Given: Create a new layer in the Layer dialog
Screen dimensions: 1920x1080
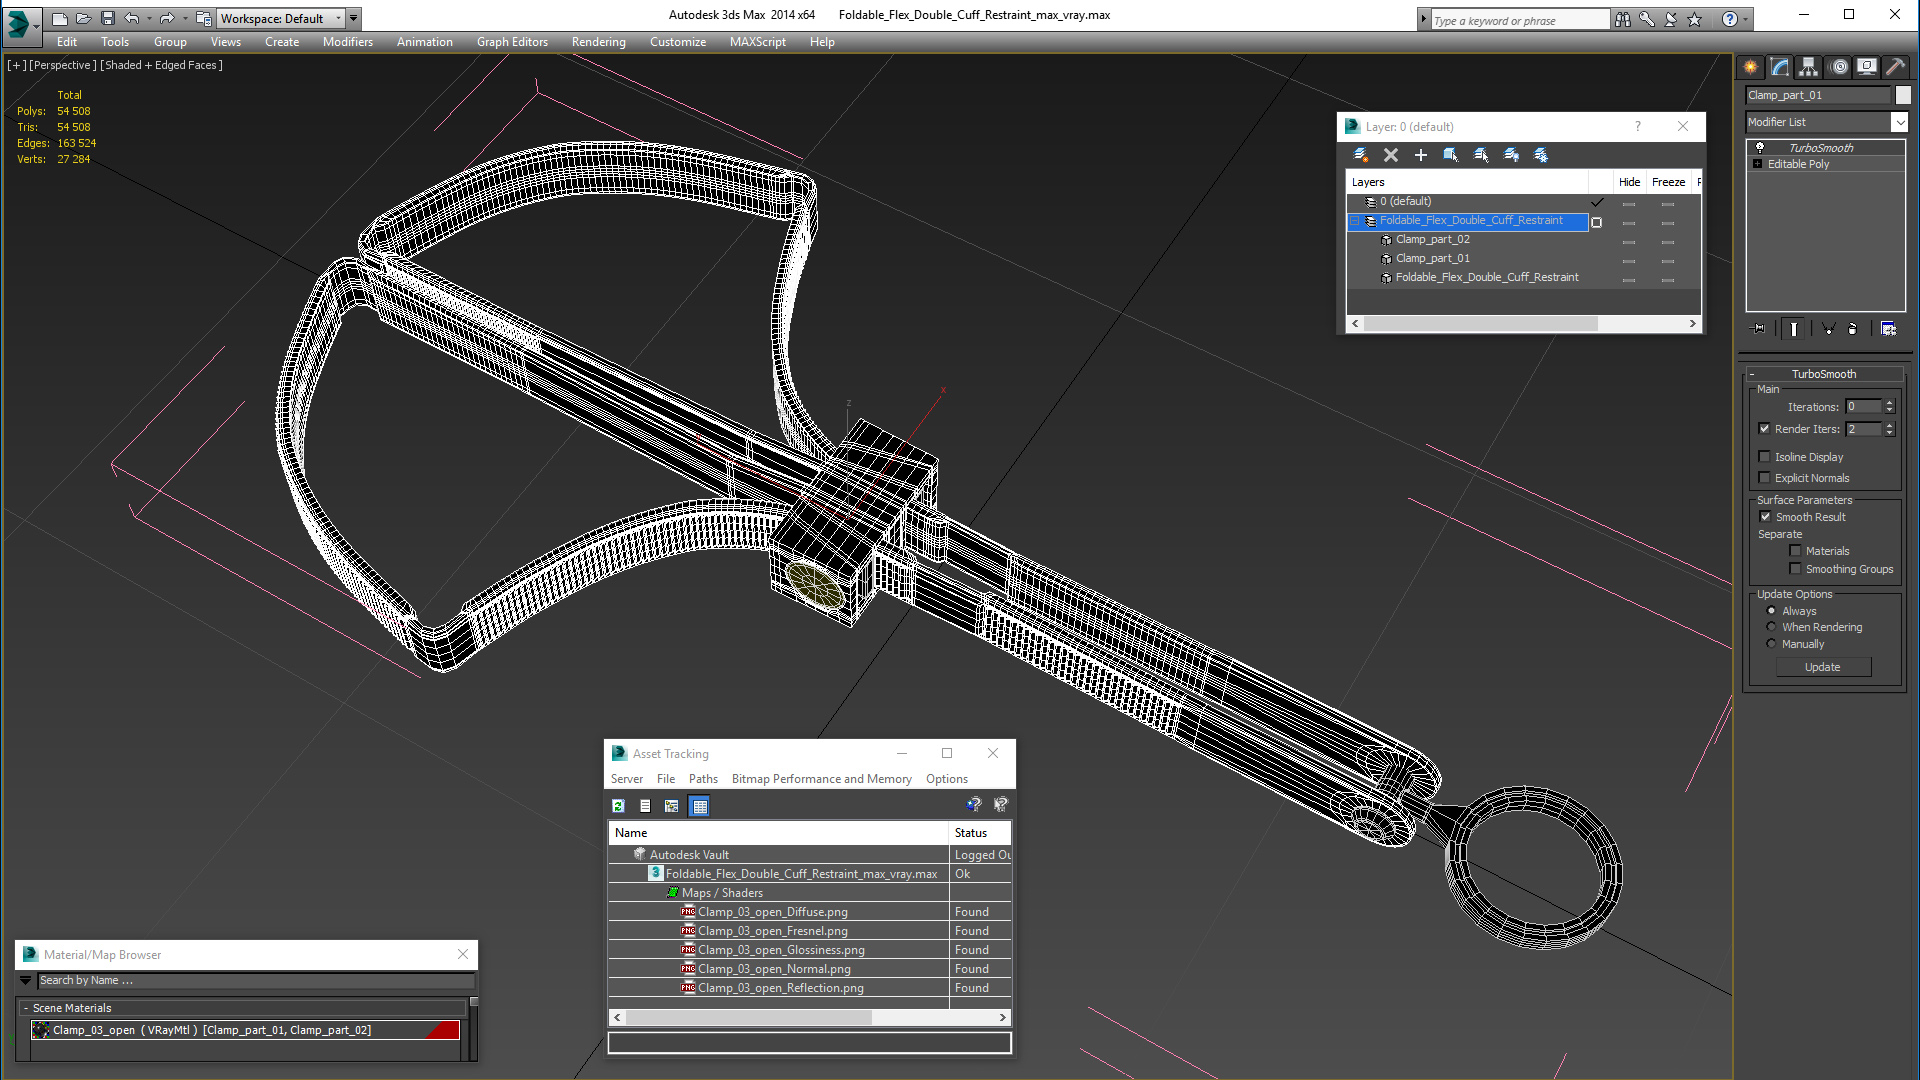Looking at the screenshot, I should (1360, 155).
